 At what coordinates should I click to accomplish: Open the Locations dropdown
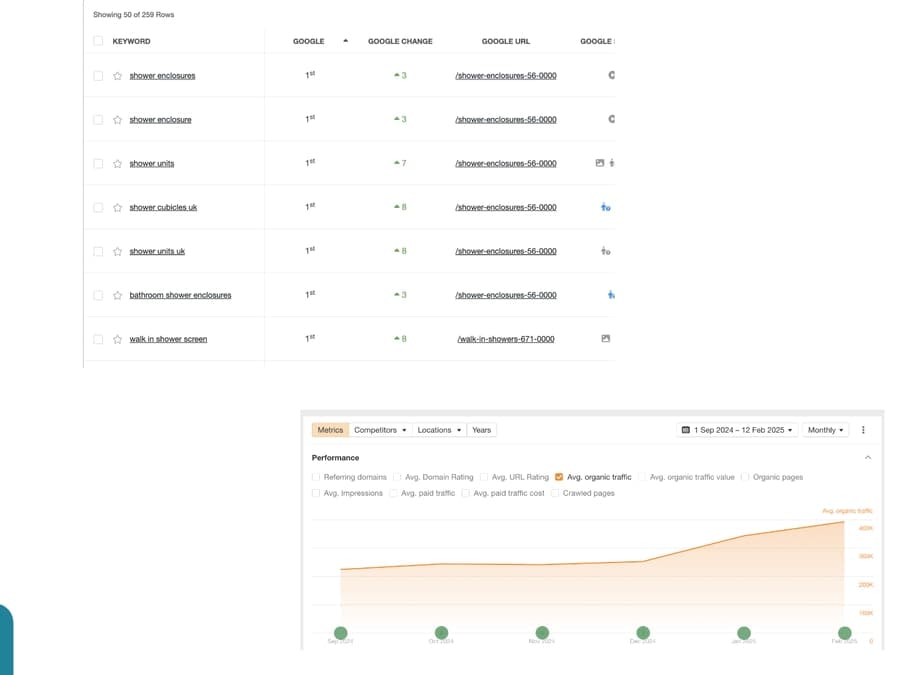(439, 430)
